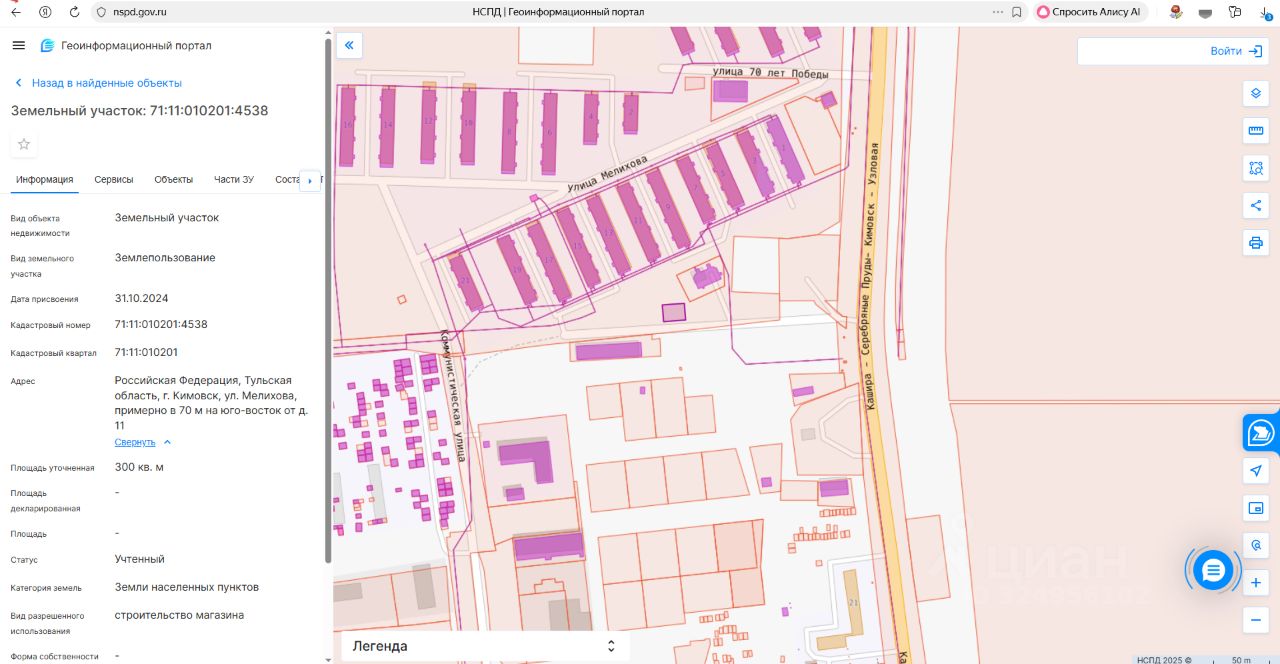This screenshot has width=1280, height=664.
Task: Click the side panel scrollbar
Action: pos(328,300)
